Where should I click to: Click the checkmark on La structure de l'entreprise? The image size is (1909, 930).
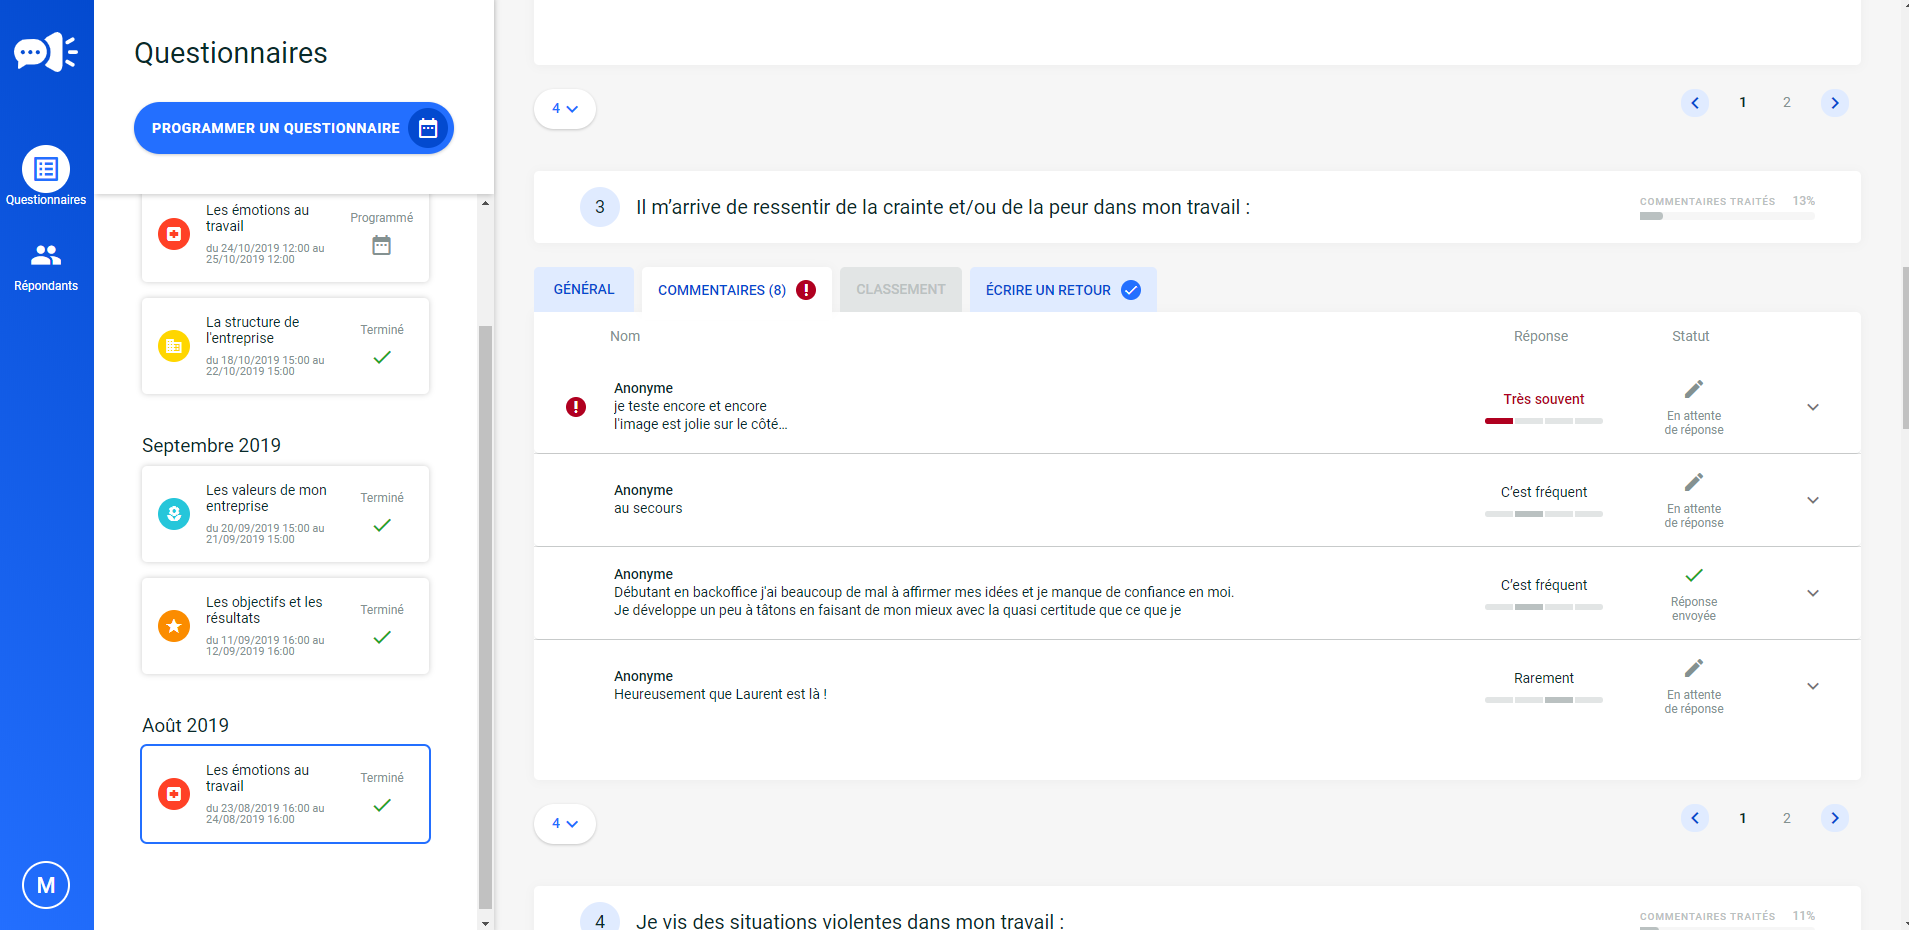(382, 357)
